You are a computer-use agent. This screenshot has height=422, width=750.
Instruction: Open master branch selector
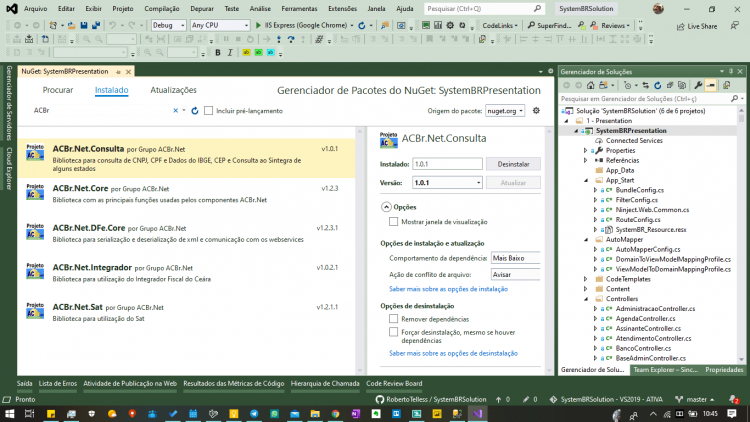pyautogui.click(x=695, y=399)
